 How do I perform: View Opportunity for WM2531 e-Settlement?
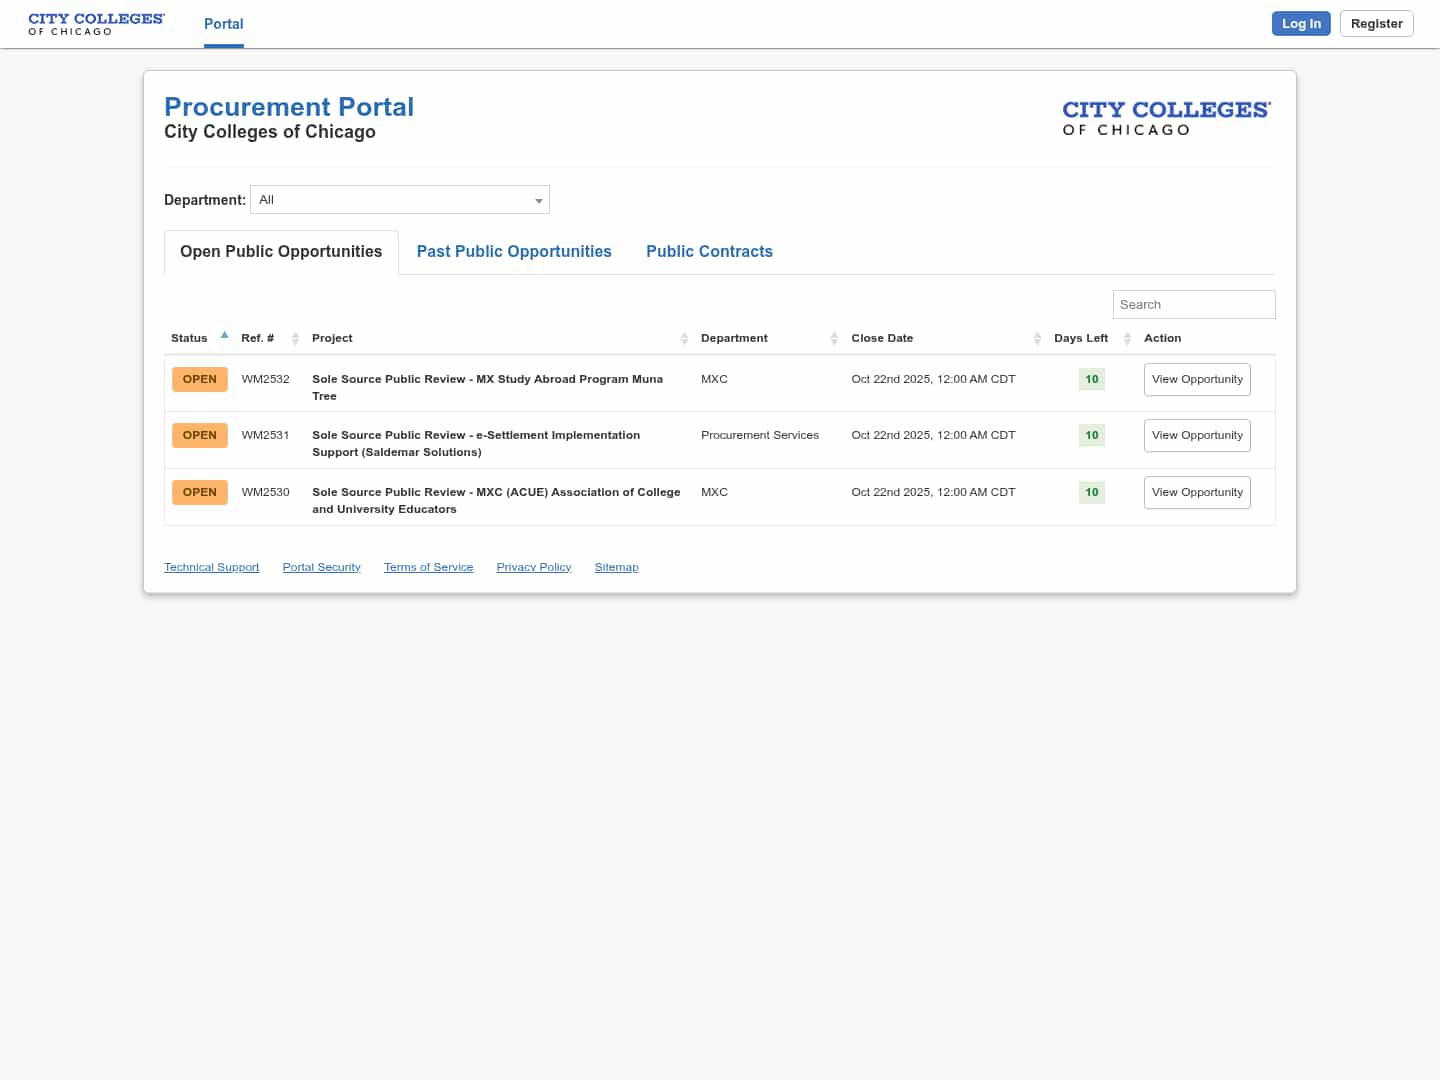point(1197,436)
